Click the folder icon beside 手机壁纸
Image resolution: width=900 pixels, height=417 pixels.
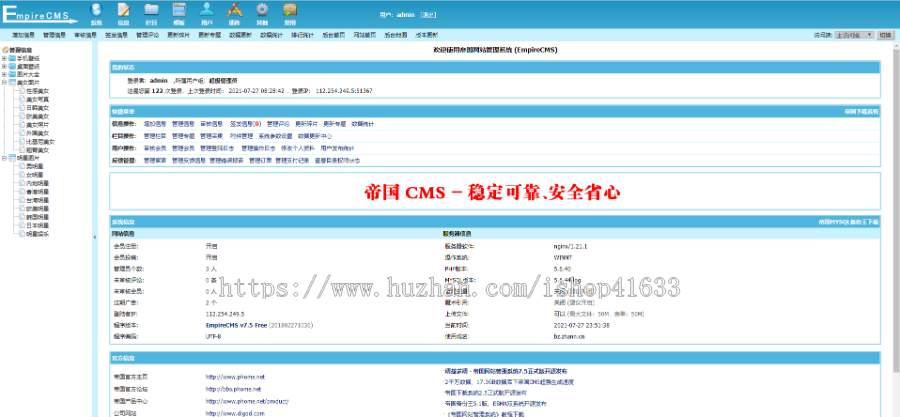coord(12,59)
